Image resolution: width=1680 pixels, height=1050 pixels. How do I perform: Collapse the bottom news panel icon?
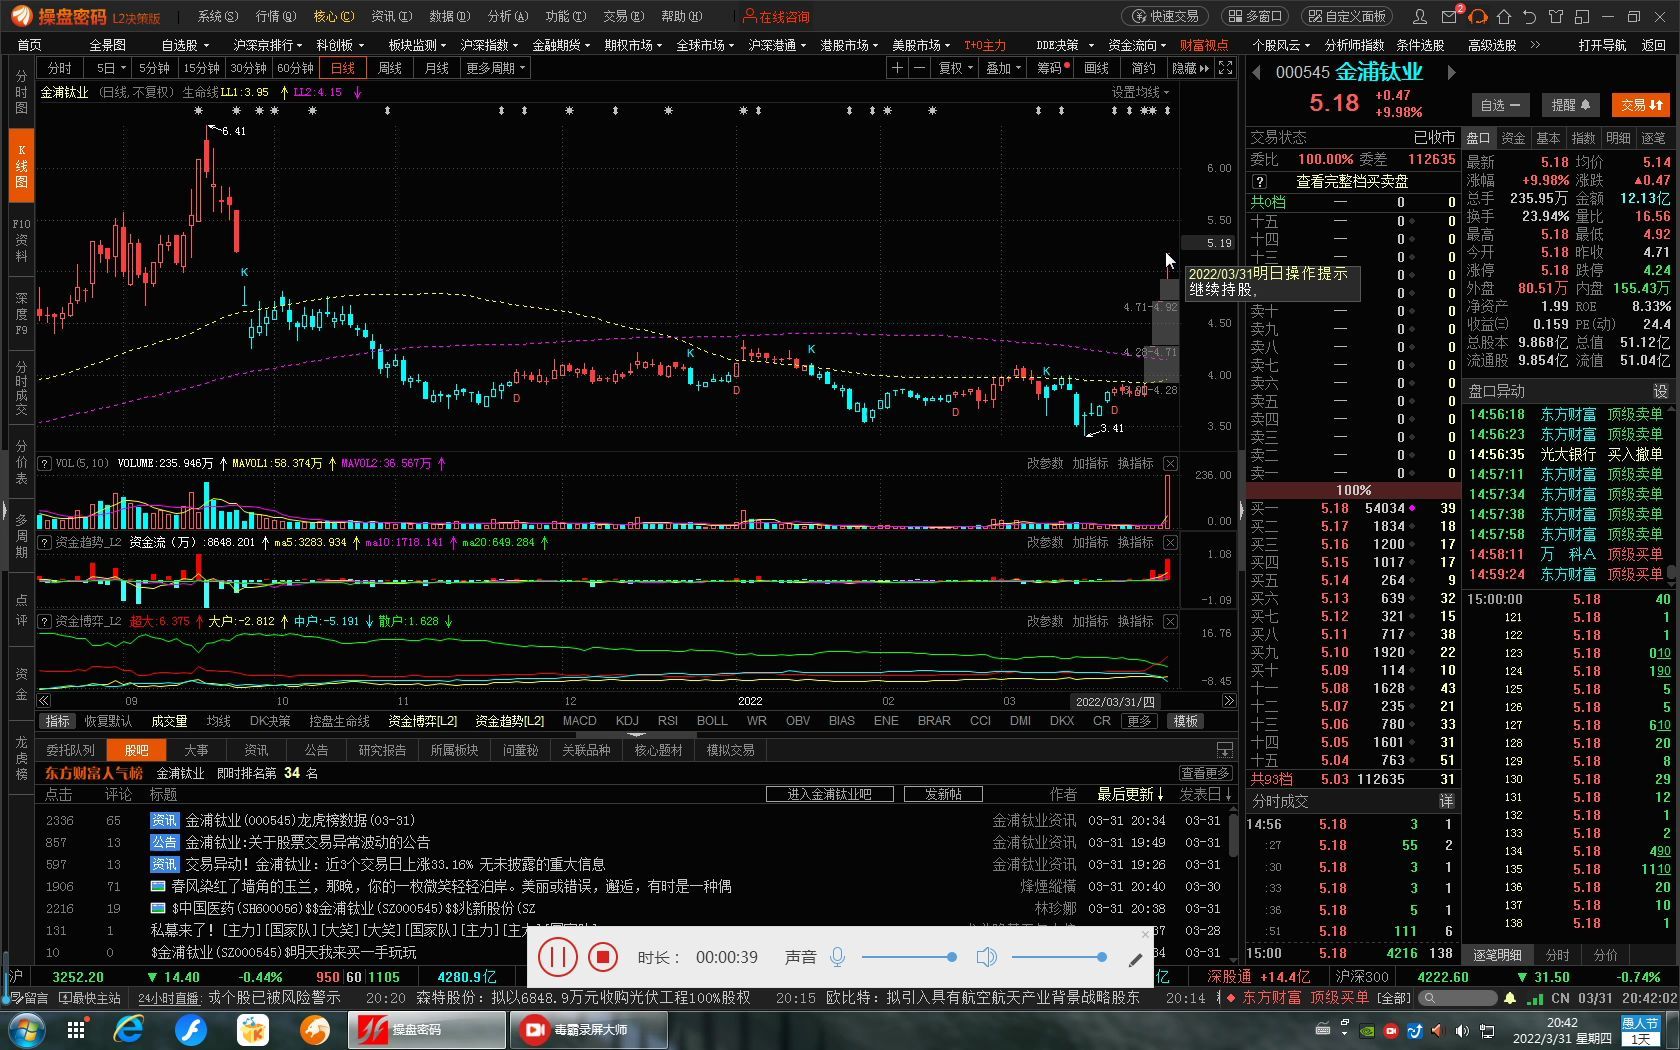click(1224, 750)
